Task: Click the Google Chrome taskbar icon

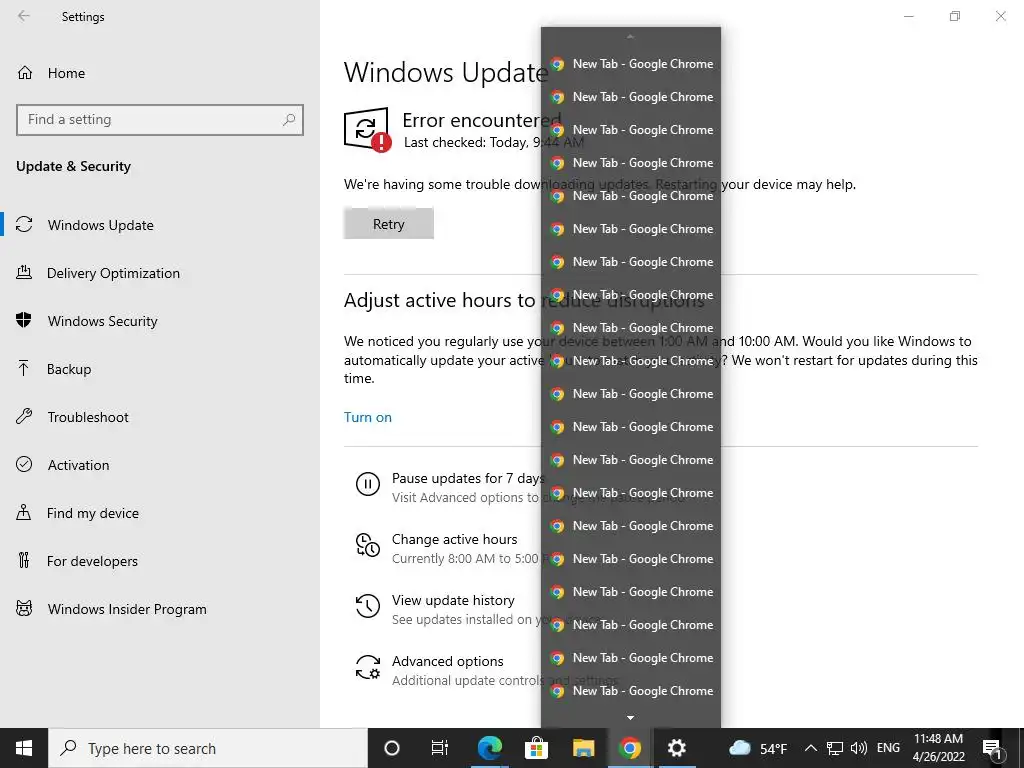Action: point(630,748)
